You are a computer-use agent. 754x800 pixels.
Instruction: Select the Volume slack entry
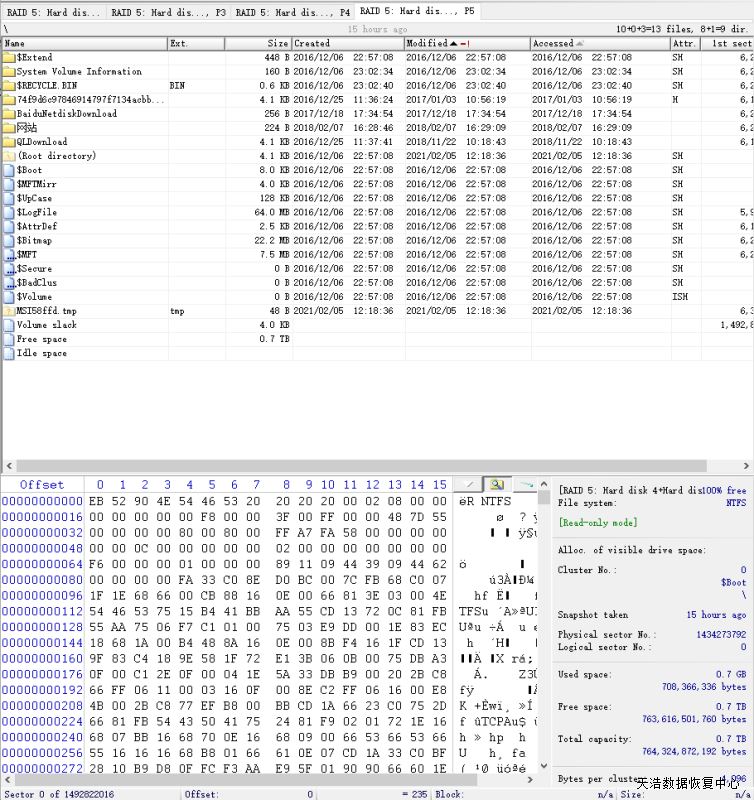tap(46, 325)
